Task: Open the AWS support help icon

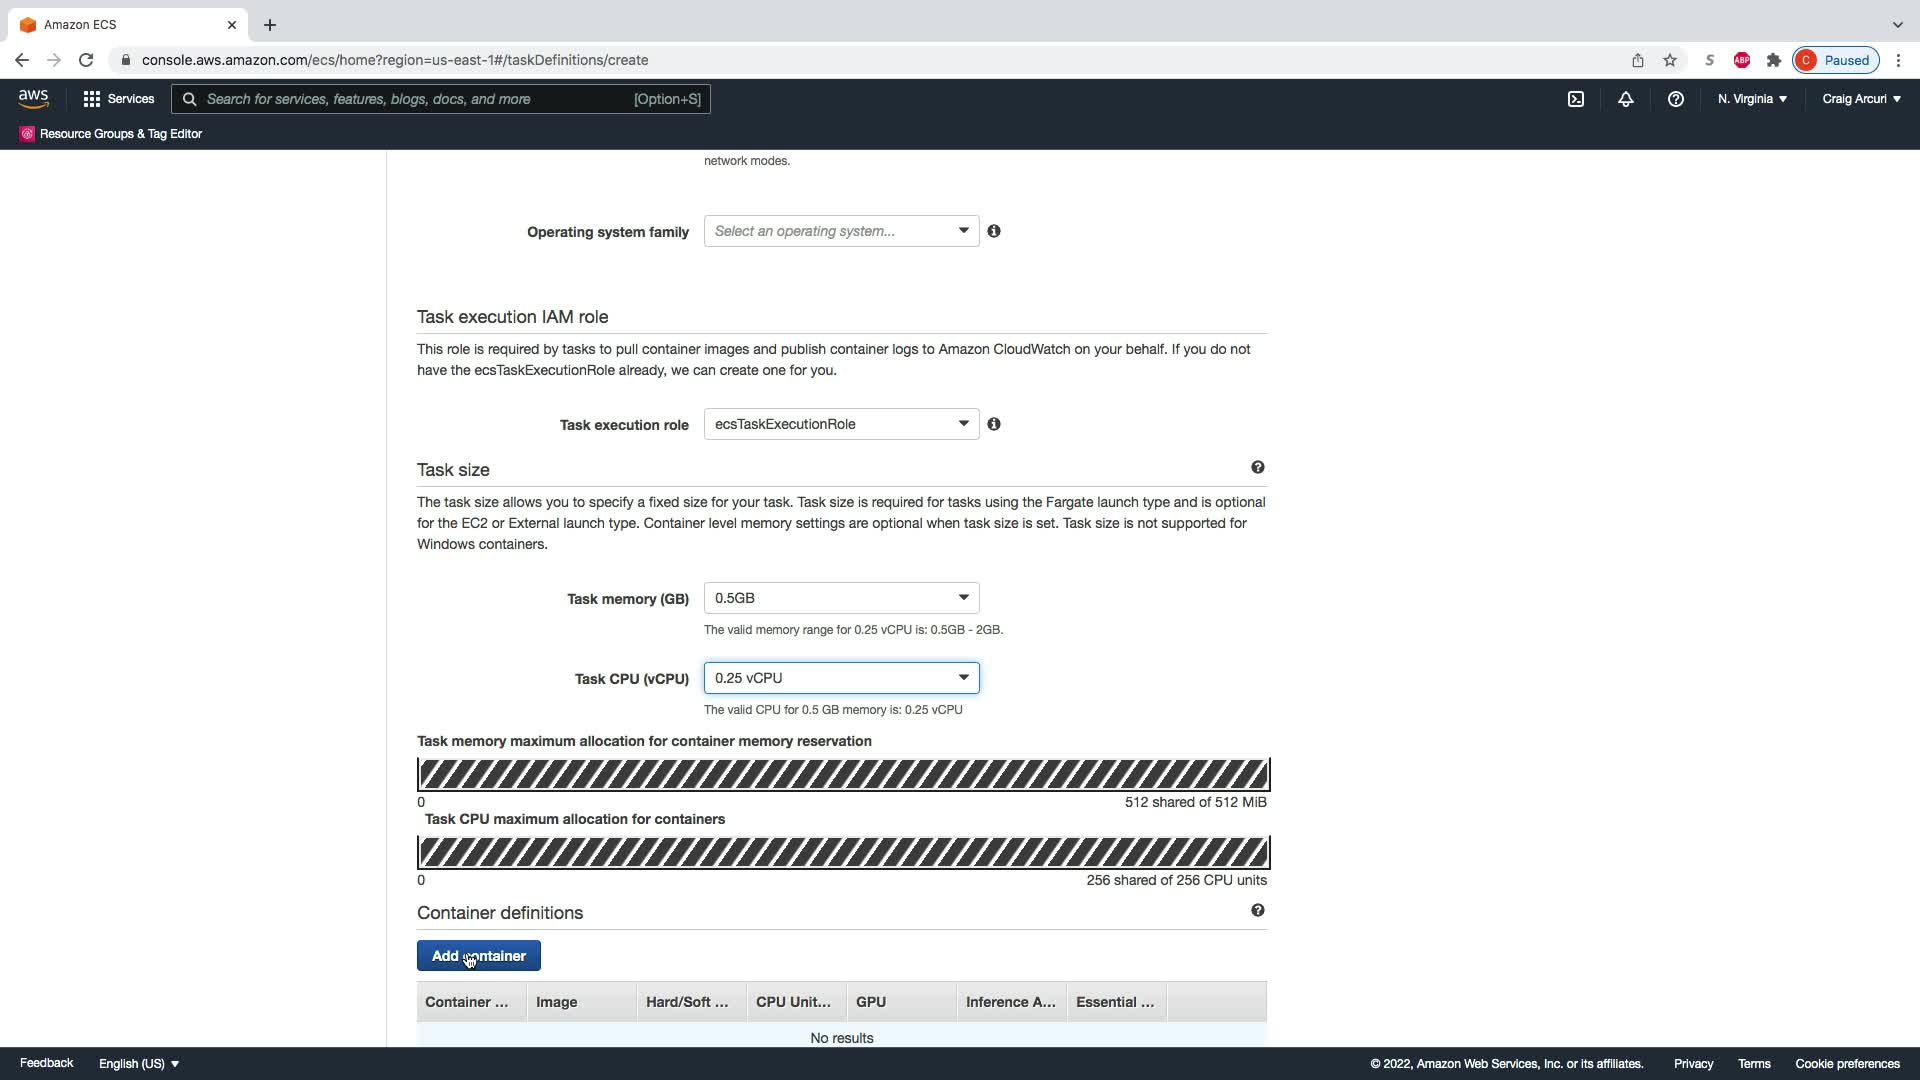Action: [1676, 99]
